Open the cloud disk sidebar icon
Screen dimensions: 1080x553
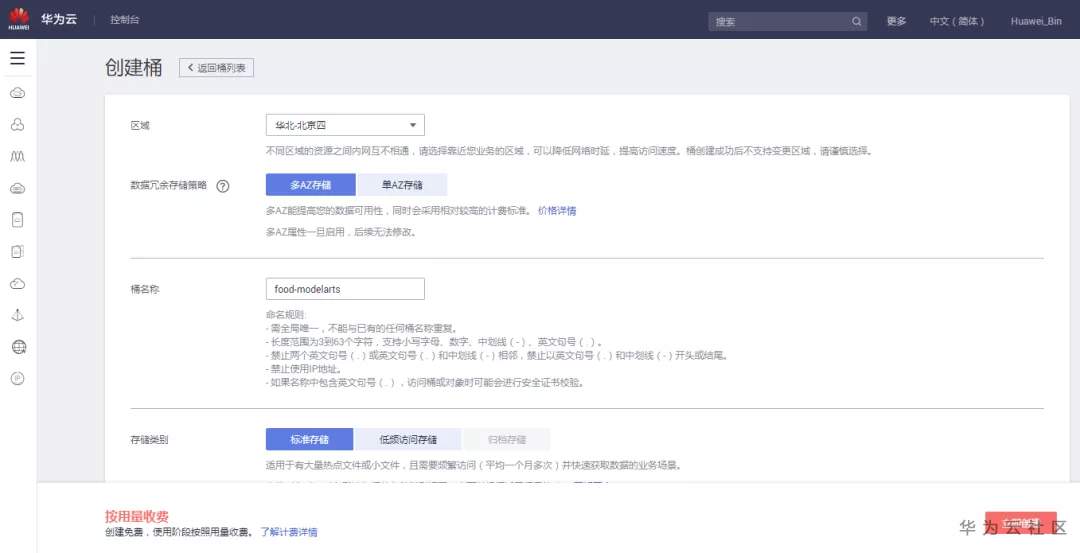tap(18, 188)
